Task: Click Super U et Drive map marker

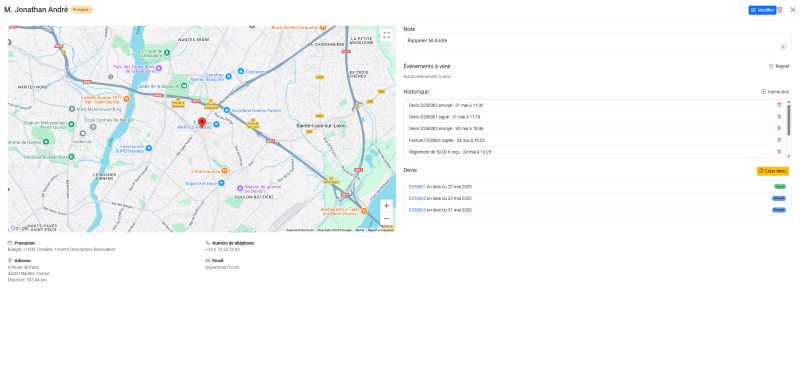Action: [221, 183]
